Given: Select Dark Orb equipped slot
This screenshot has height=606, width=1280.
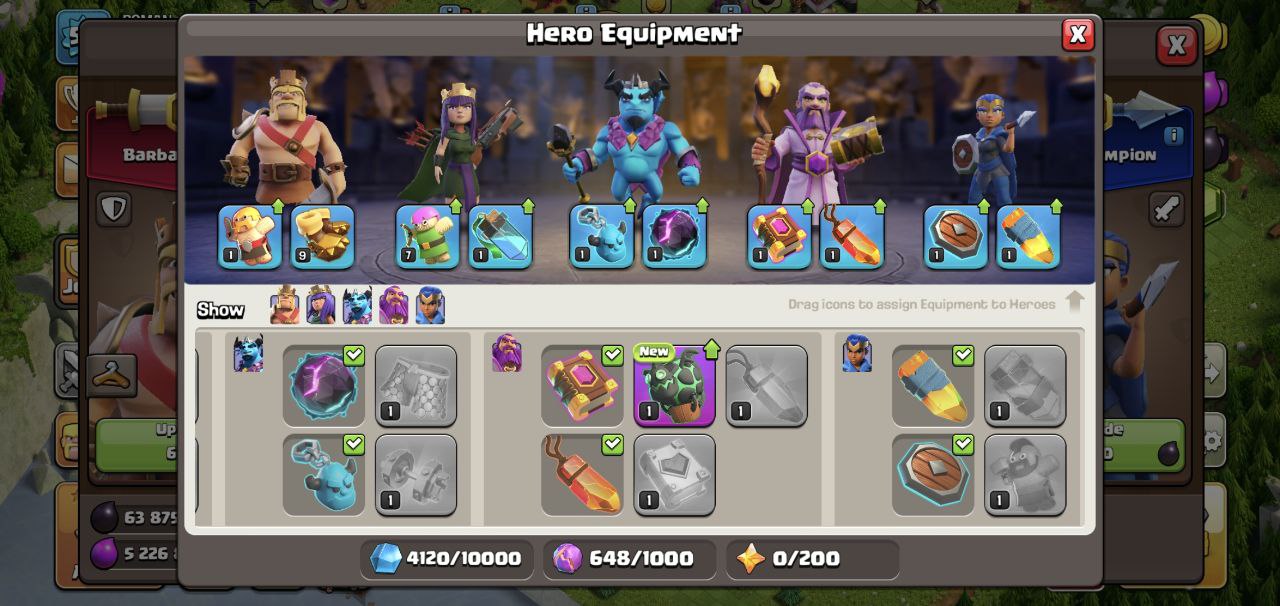Looking at the screenshot, I should tap(674, 237).
